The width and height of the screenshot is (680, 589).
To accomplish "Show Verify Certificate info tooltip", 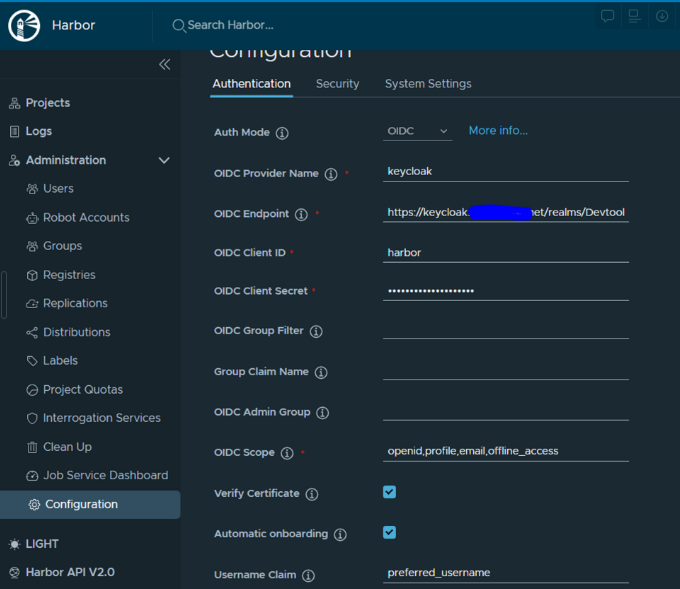I will 311,494.
